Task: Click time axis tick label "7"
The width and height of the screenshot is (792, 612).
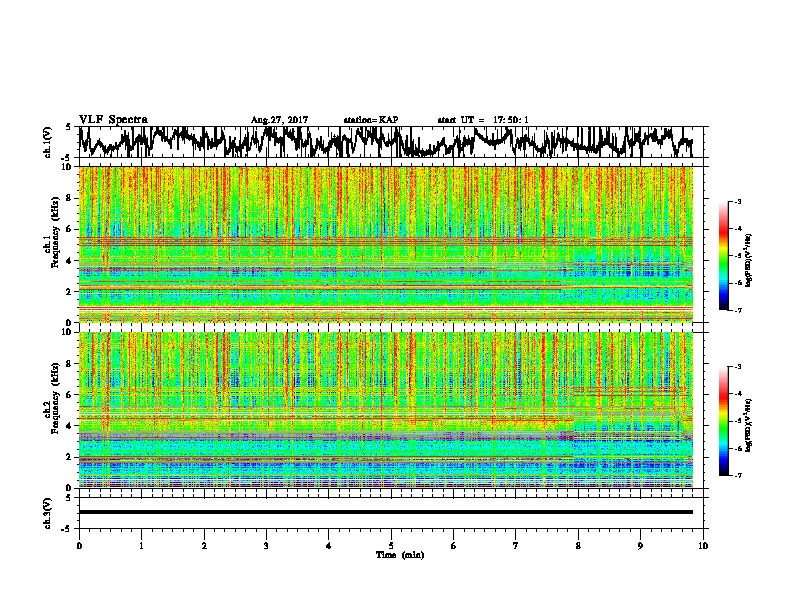Action: click(516, 545)
